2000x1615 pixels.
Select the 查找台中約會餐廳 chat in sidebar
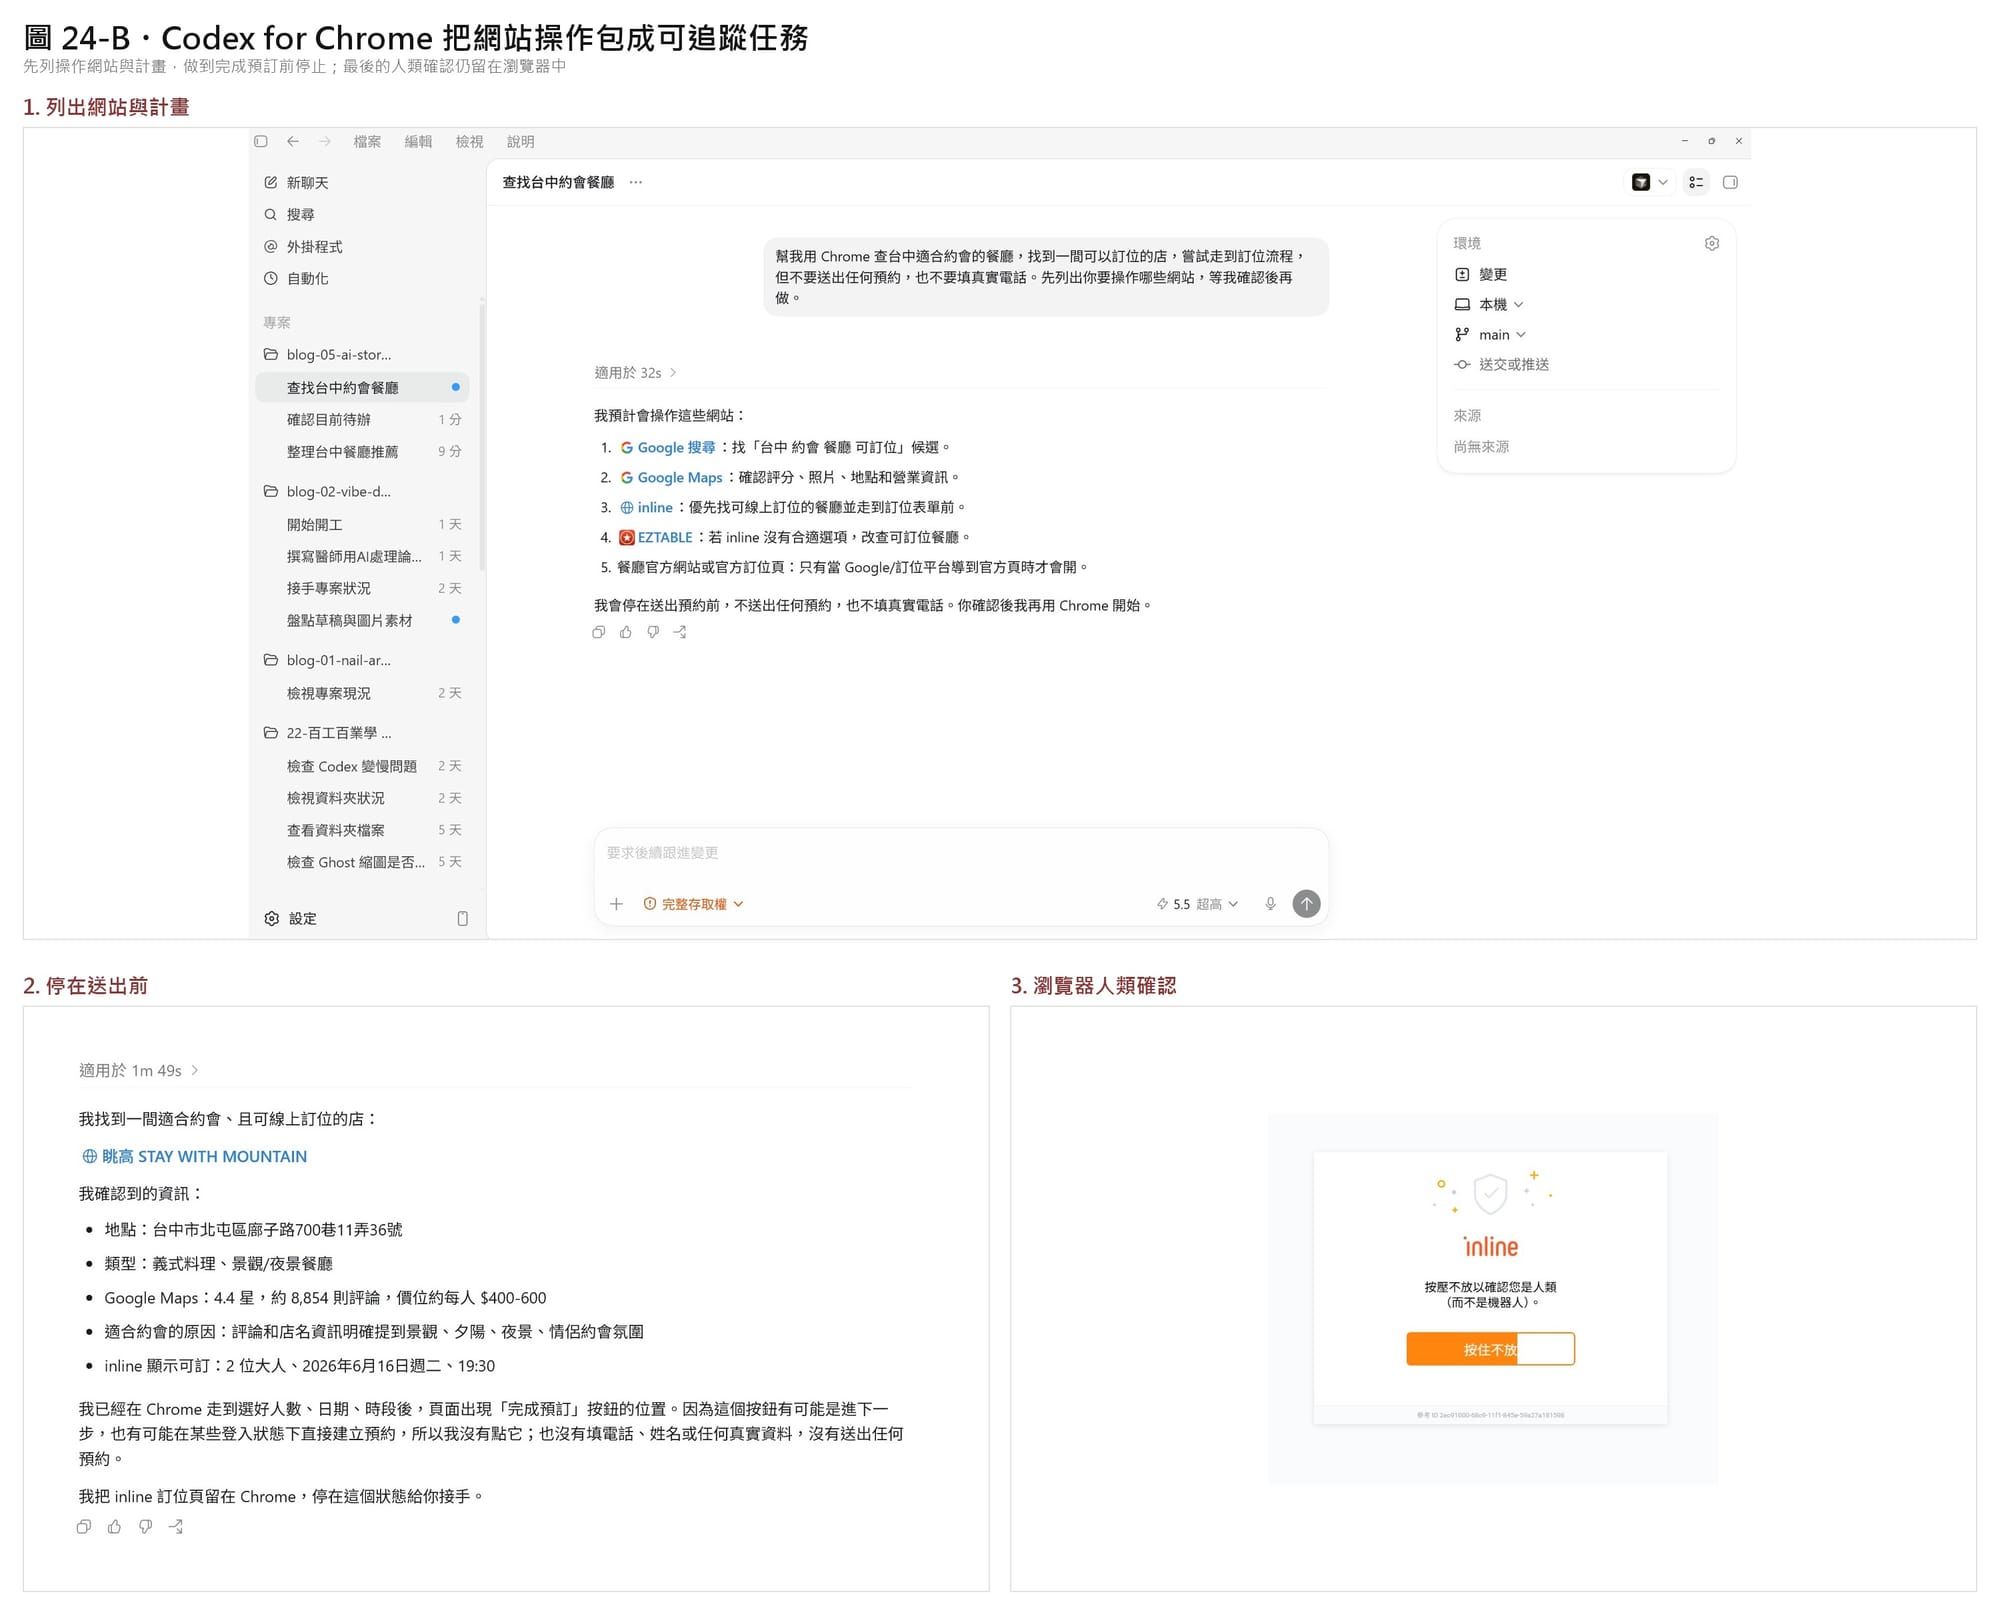point(362,388)
